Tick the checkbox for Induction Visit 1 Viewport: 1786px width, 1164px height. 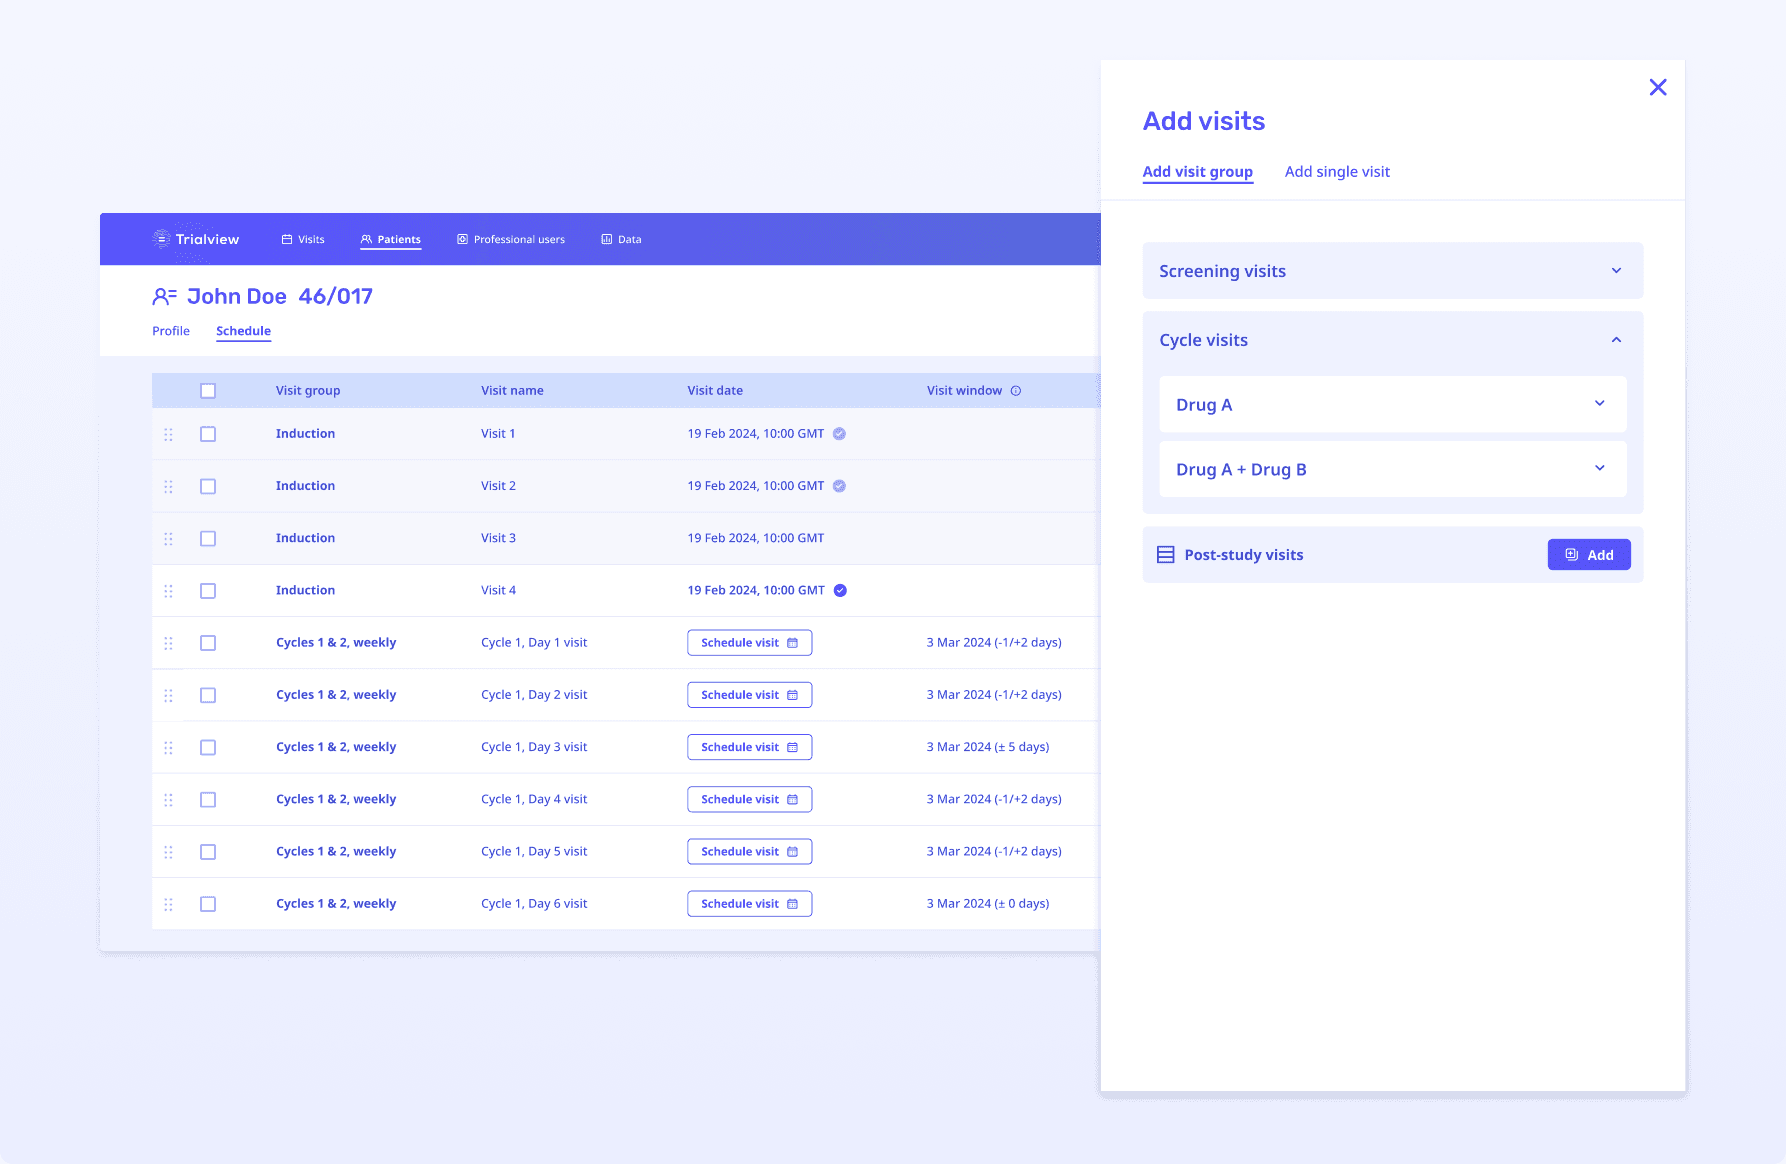coord(208,434)
